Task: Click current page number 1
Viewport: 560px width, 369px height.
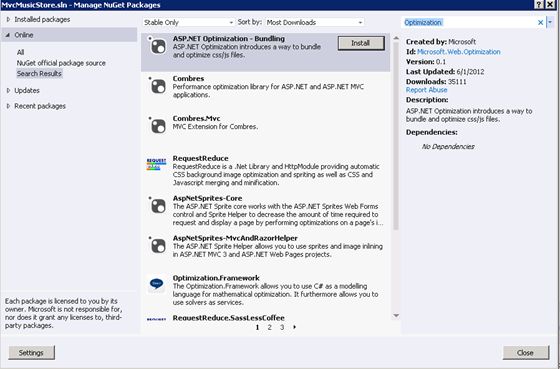Action: click(258, 327)
